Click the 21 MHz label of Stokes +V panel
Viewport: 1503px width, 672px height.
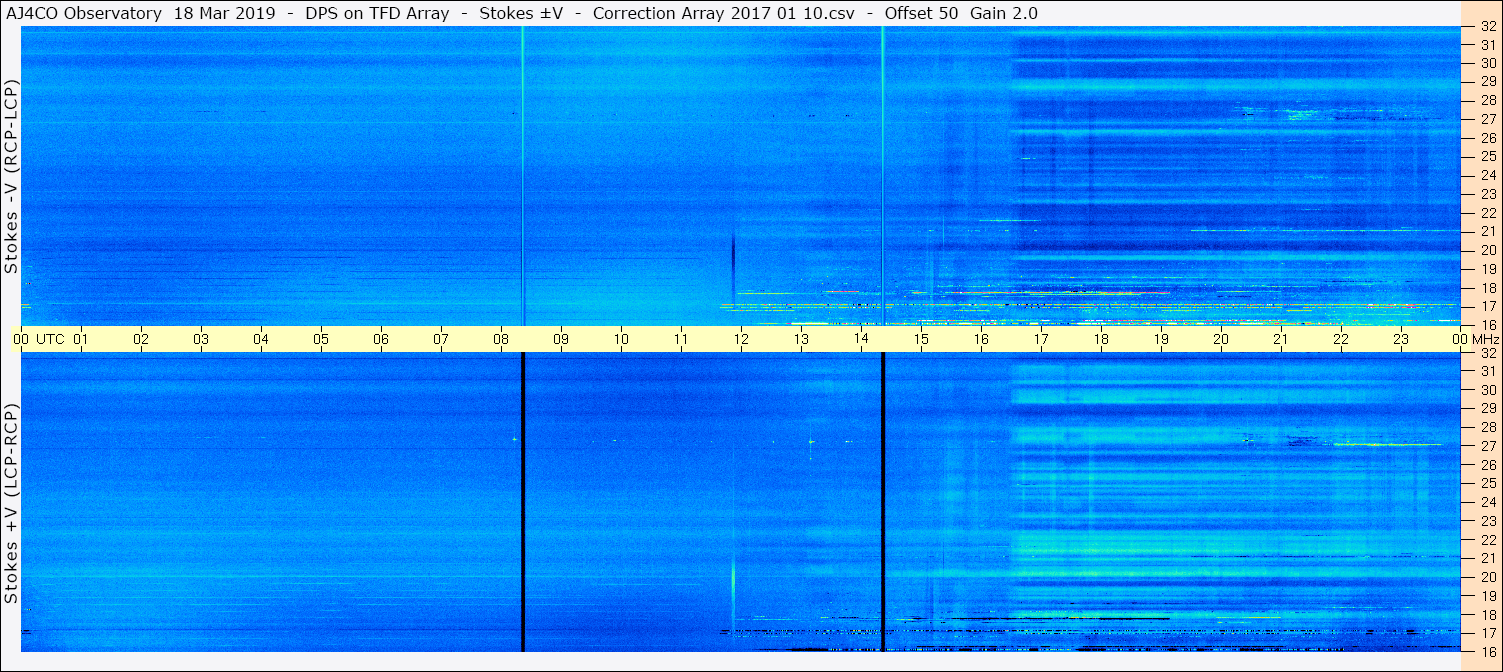tap(1488, 558)
